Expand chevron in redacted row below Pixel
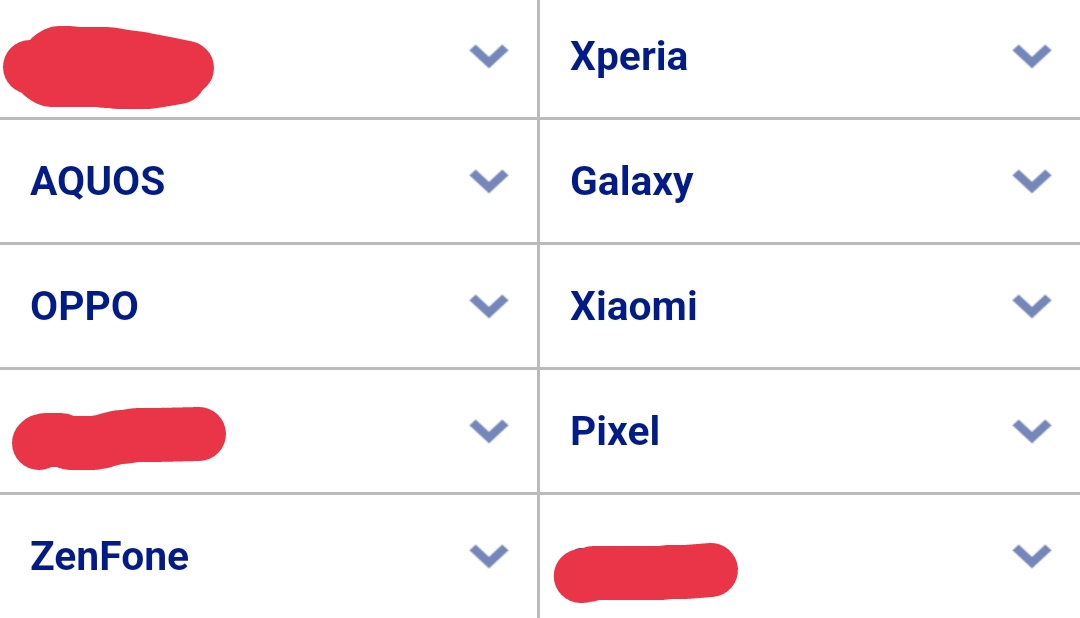The width and height of the screenshot is (1080, 618). coord(1032,556)
